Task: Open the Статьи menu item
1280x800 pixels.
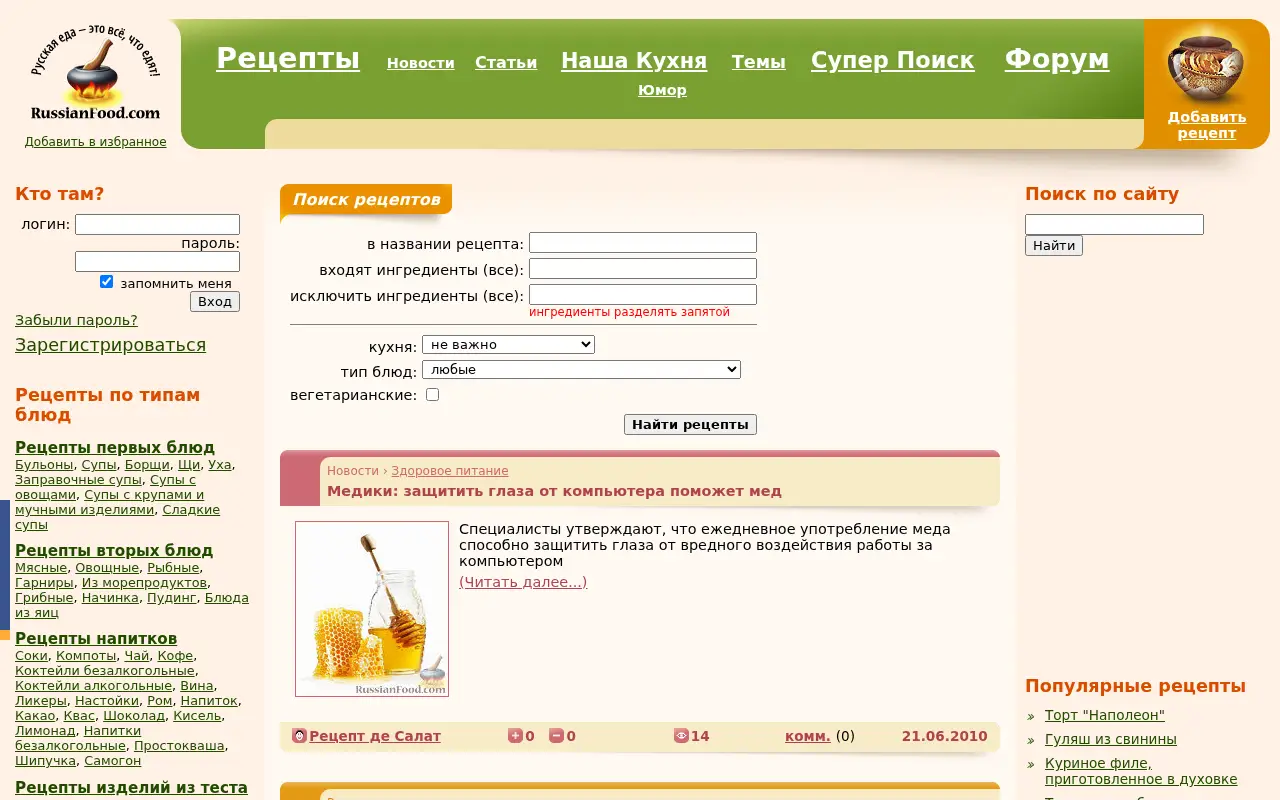Action: pos(506,63)
